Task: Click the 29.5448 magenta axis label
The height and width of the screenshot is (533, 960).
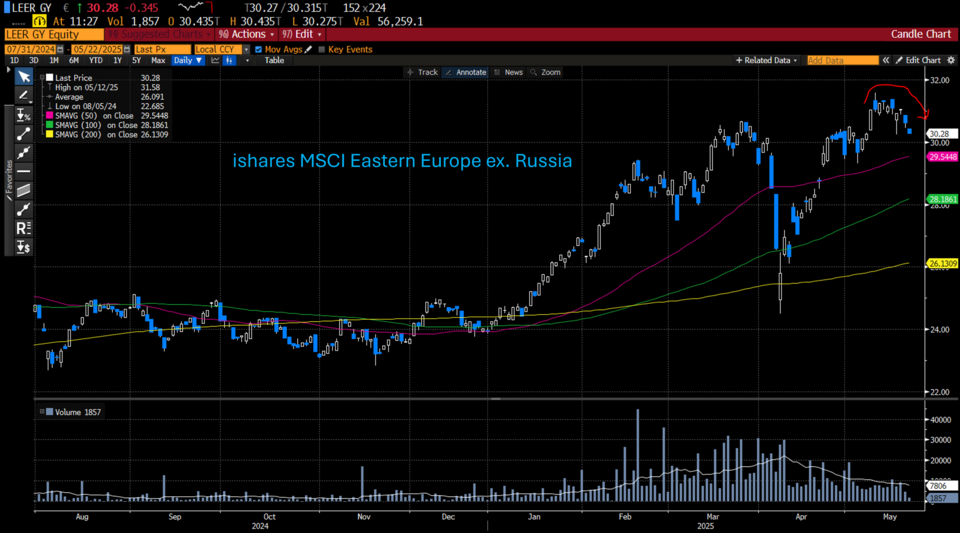Action: pyautogui.click(x=943, y=157)
